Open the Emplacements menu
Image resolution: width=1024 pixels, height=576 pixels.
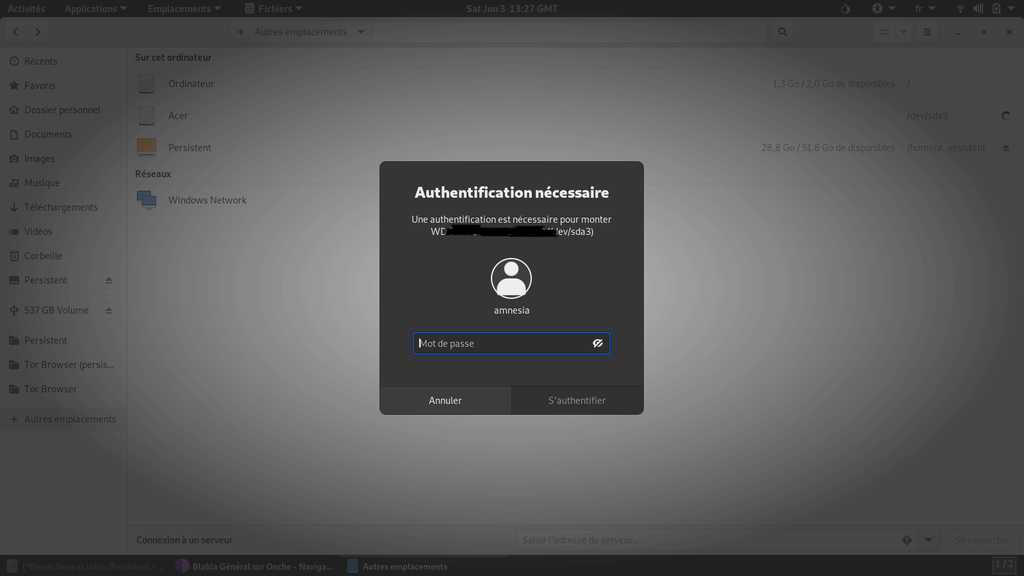[184, 9]
